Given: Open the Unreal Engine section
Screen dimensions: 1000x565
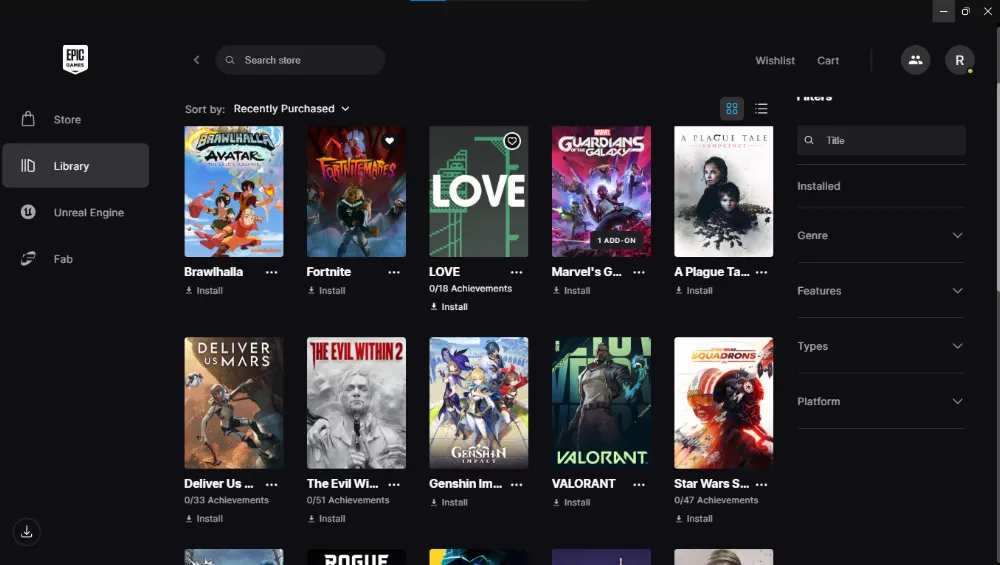Looking at the screenshot, I should (75, 212).
